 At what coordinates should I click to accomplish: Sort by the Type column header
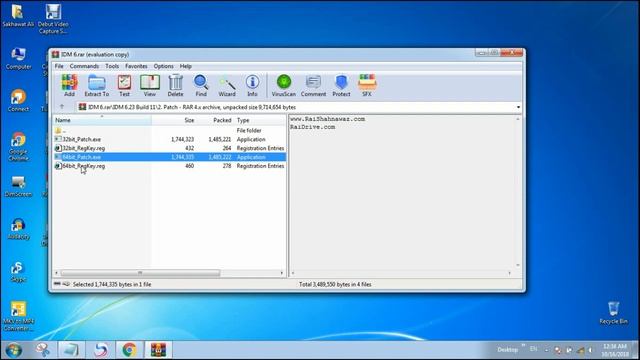coord(260,120)
